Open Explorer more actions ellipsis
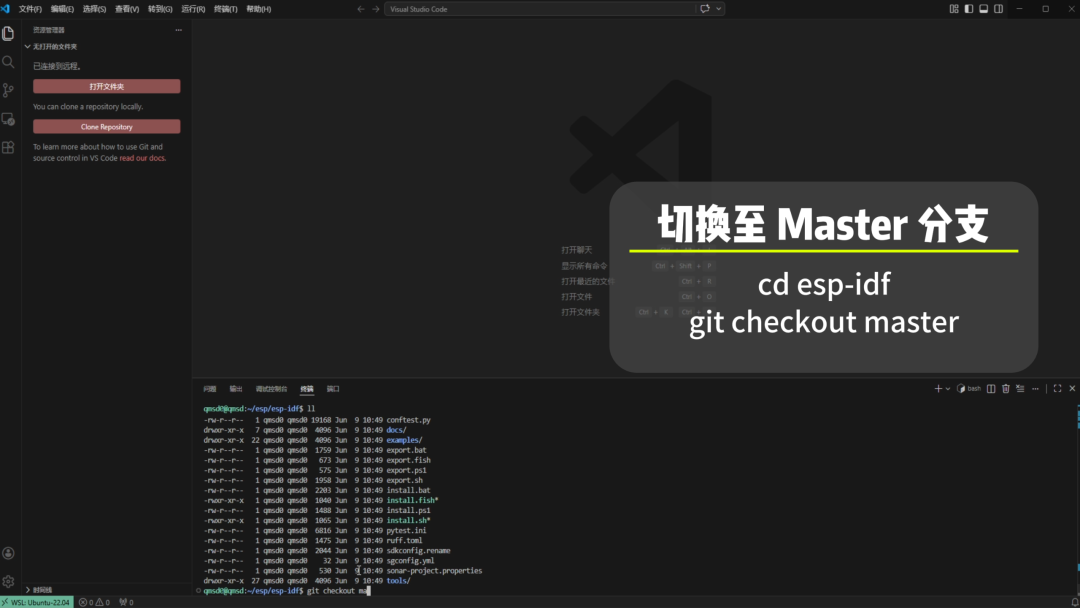This screenshot has width=1080, height=608. (x=178, y=30)
